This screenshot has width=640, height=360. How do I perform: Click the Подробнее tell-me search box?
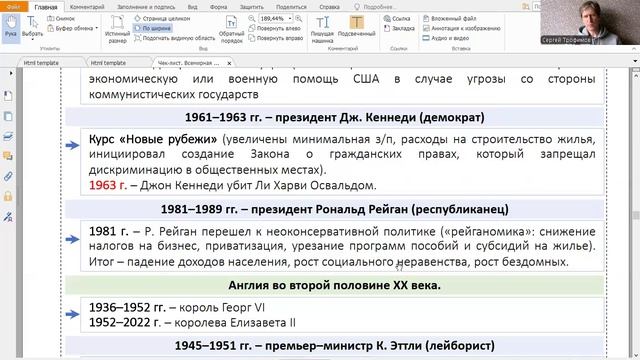(x=375, y=7)
